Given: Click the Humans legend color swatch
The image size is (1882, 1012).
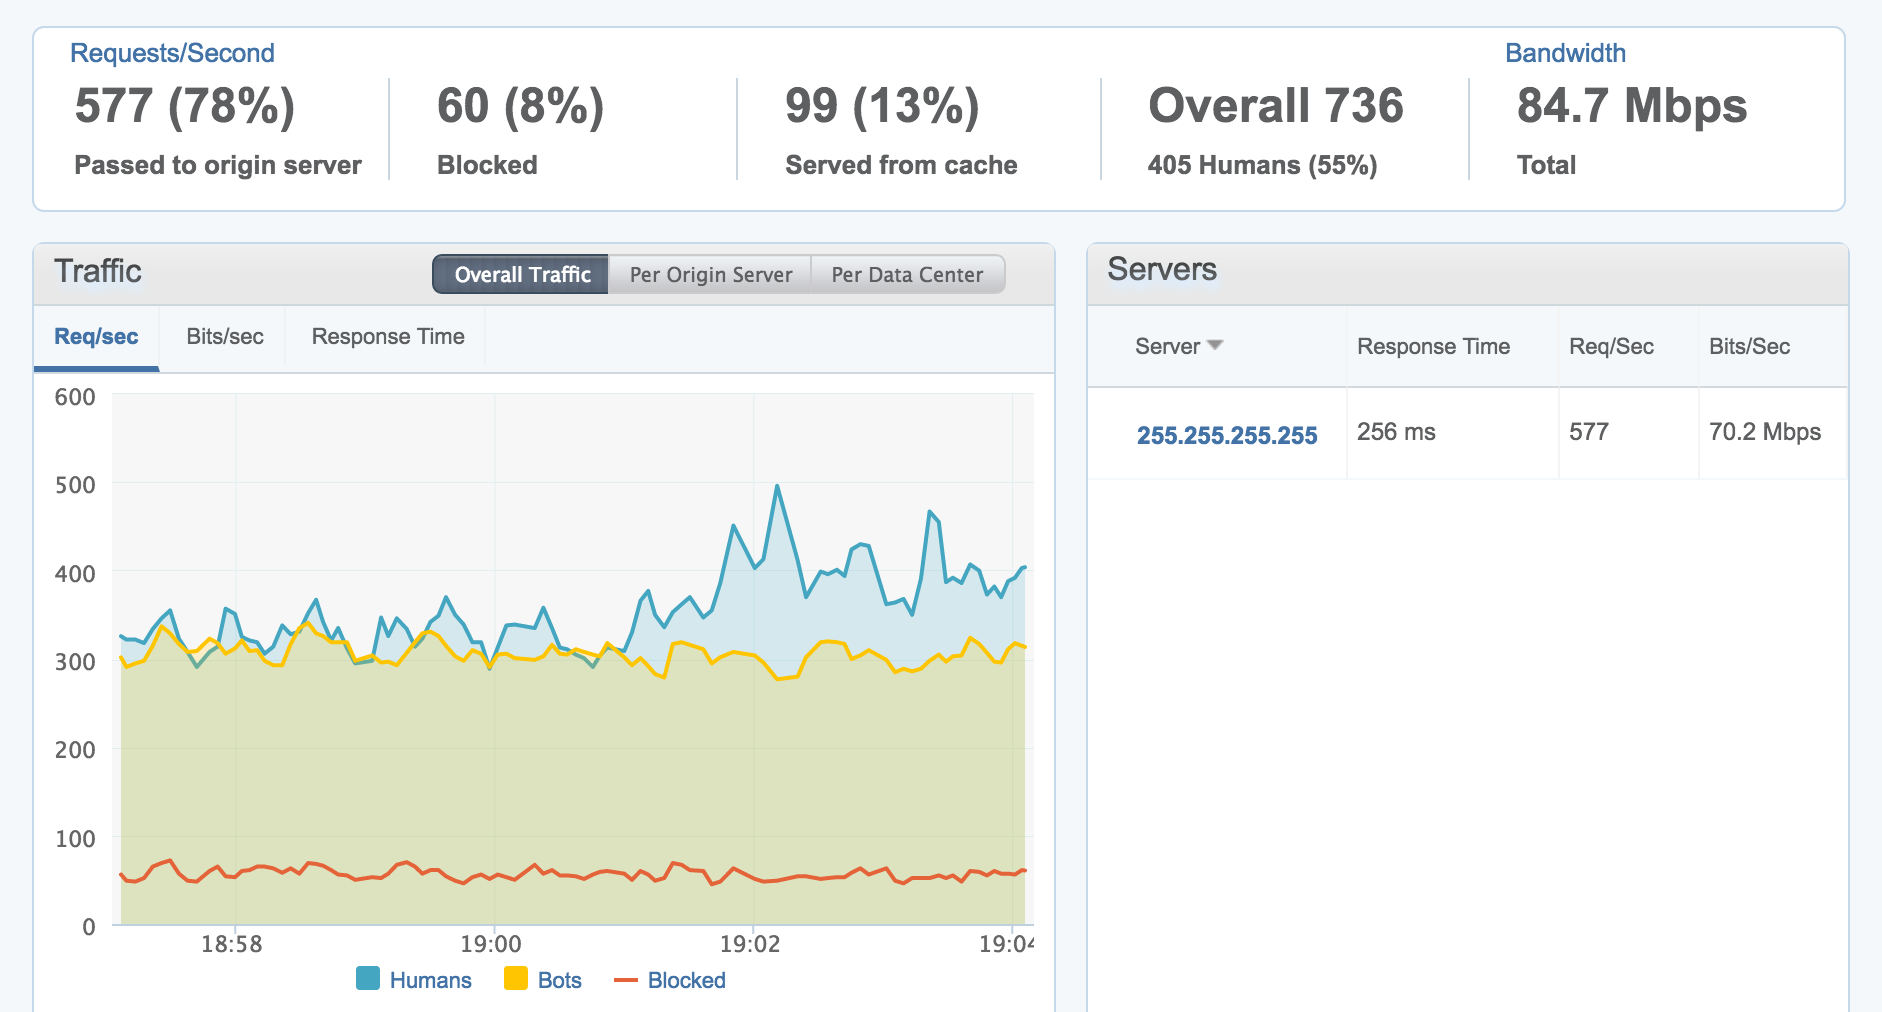Looking at the screenshot, I should tap(368, 979).
